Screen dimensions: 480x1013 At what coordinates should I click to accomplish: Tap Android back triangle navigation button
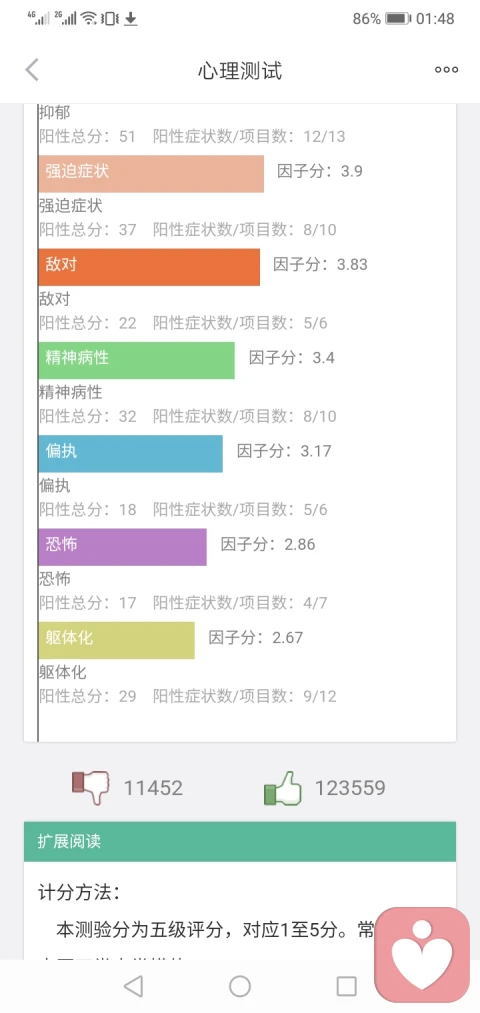click(133, 986)
